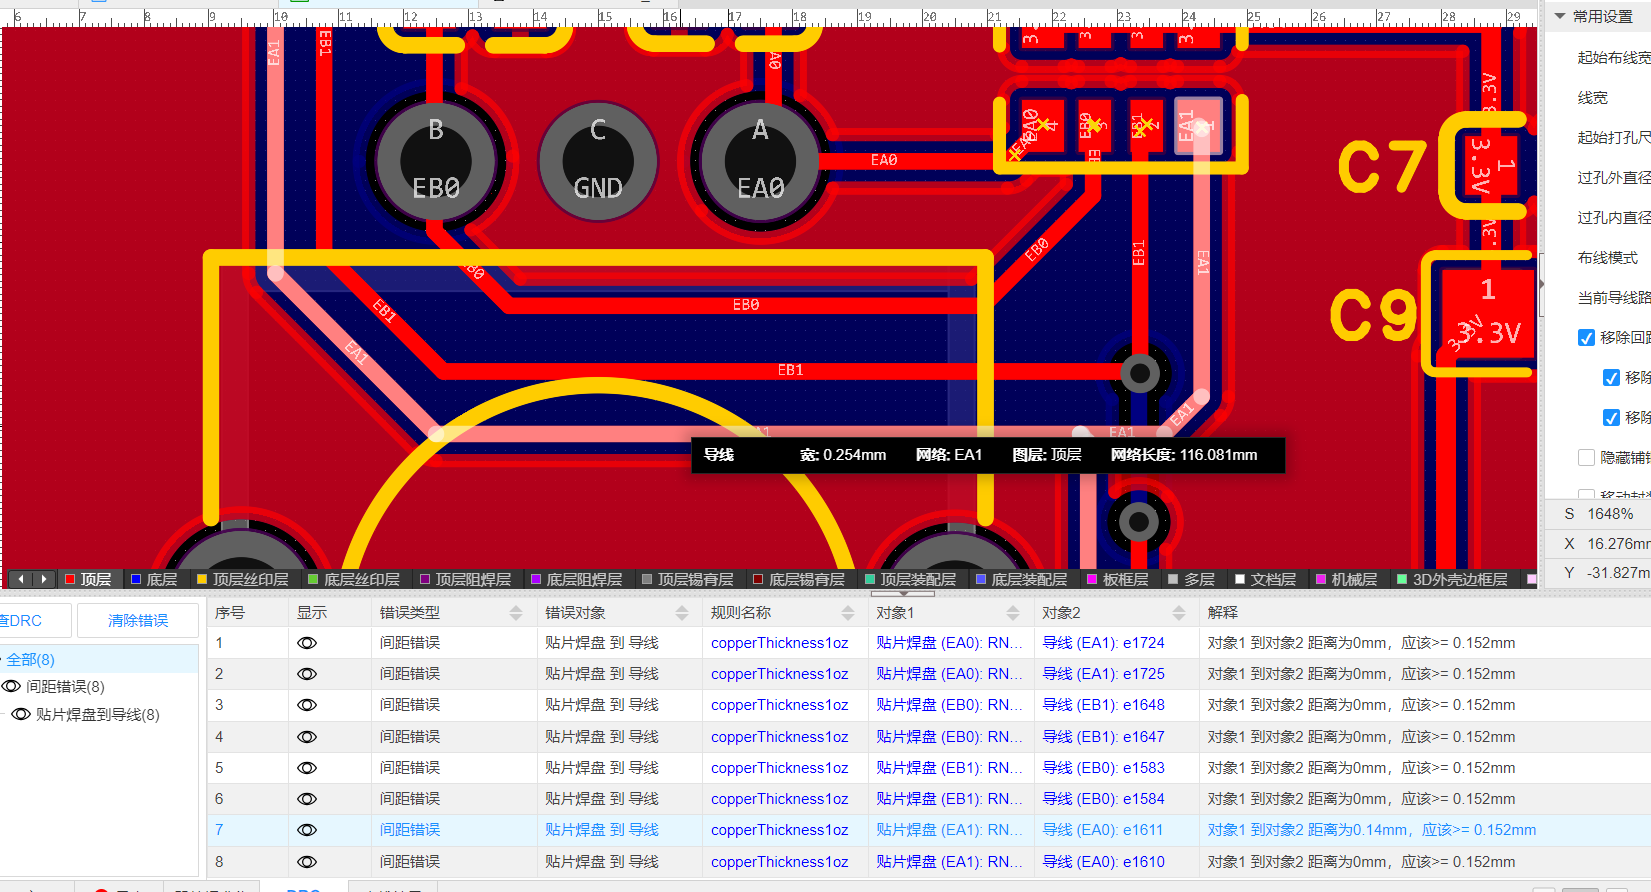Uncheck first nested checkbox under 移除回路
Viewport: 1651px width, 892px height.
pos(1611,377)
